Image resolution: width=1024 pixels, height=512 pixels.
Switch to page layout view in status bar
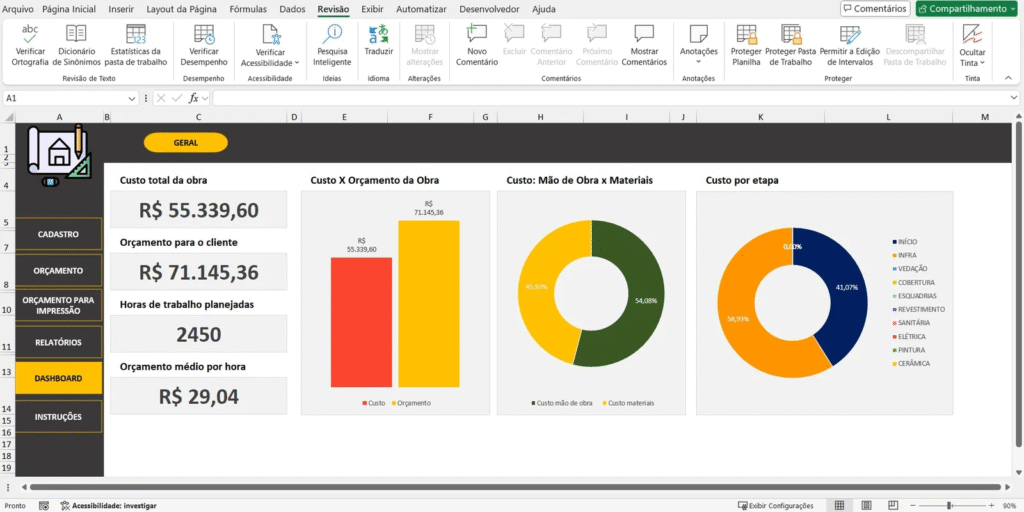pos(866,505)
